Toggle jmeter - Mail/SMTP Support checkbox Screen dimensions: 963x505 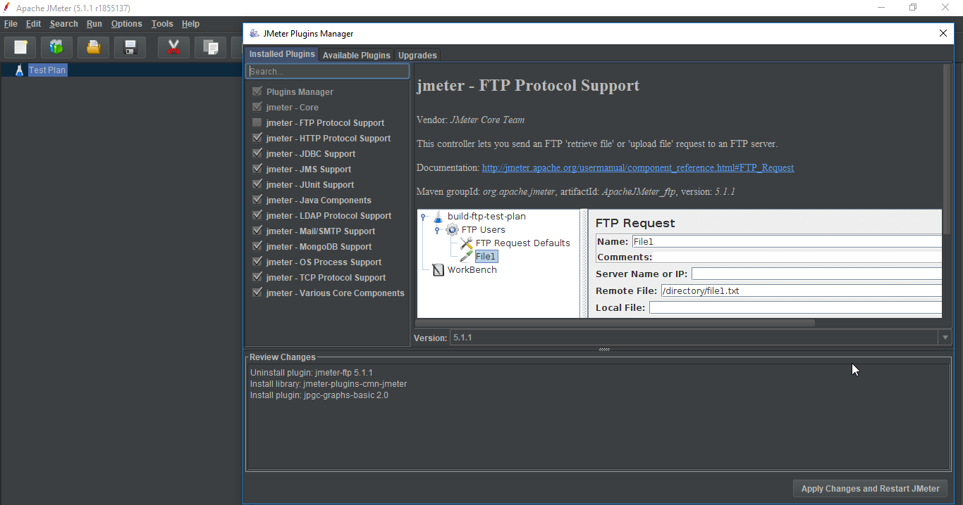click(257, 230)
